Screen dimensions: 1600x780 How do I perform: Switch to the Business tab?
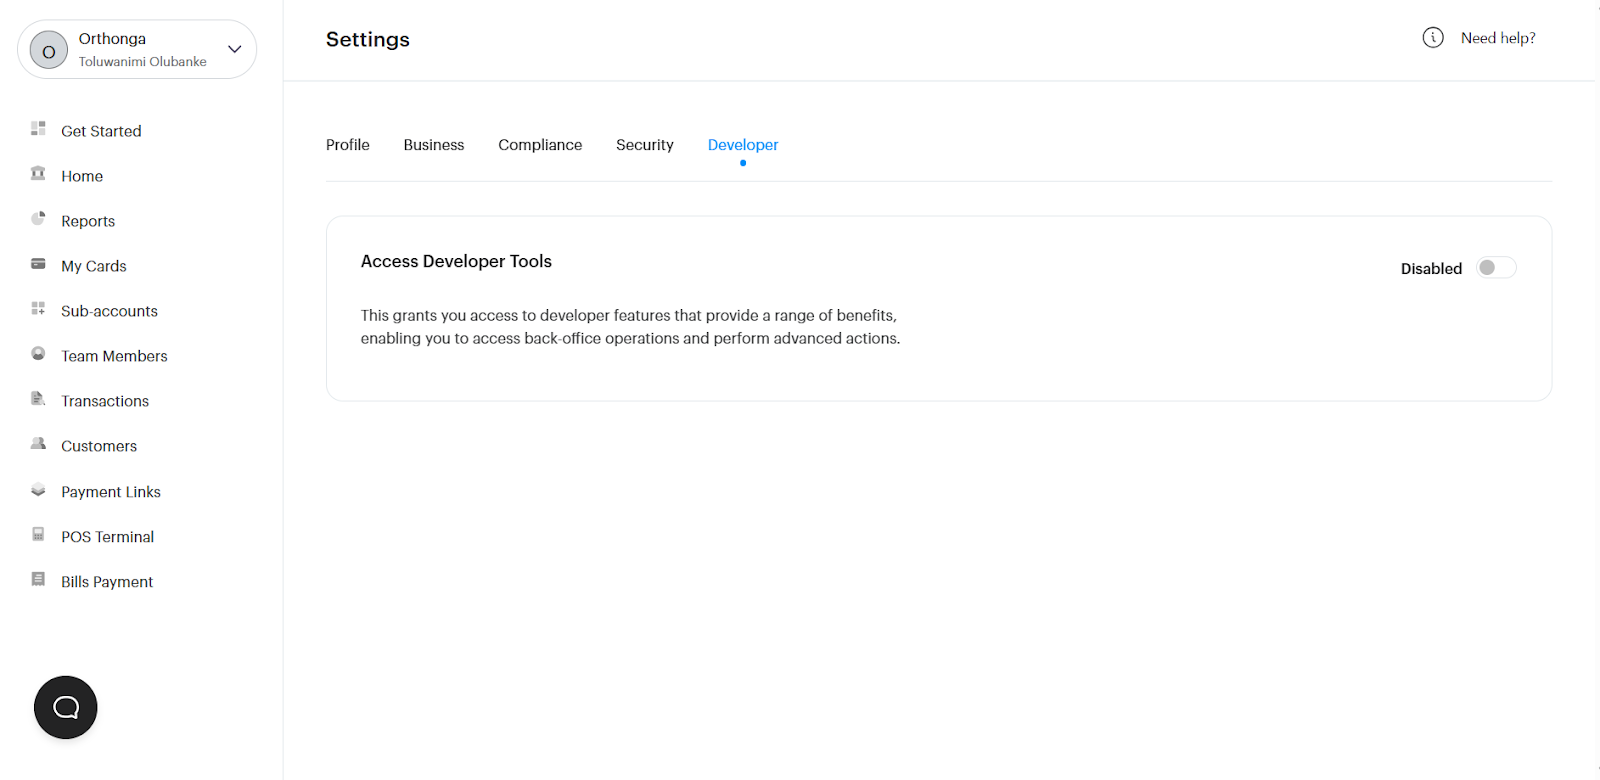[x=434, y=145]
